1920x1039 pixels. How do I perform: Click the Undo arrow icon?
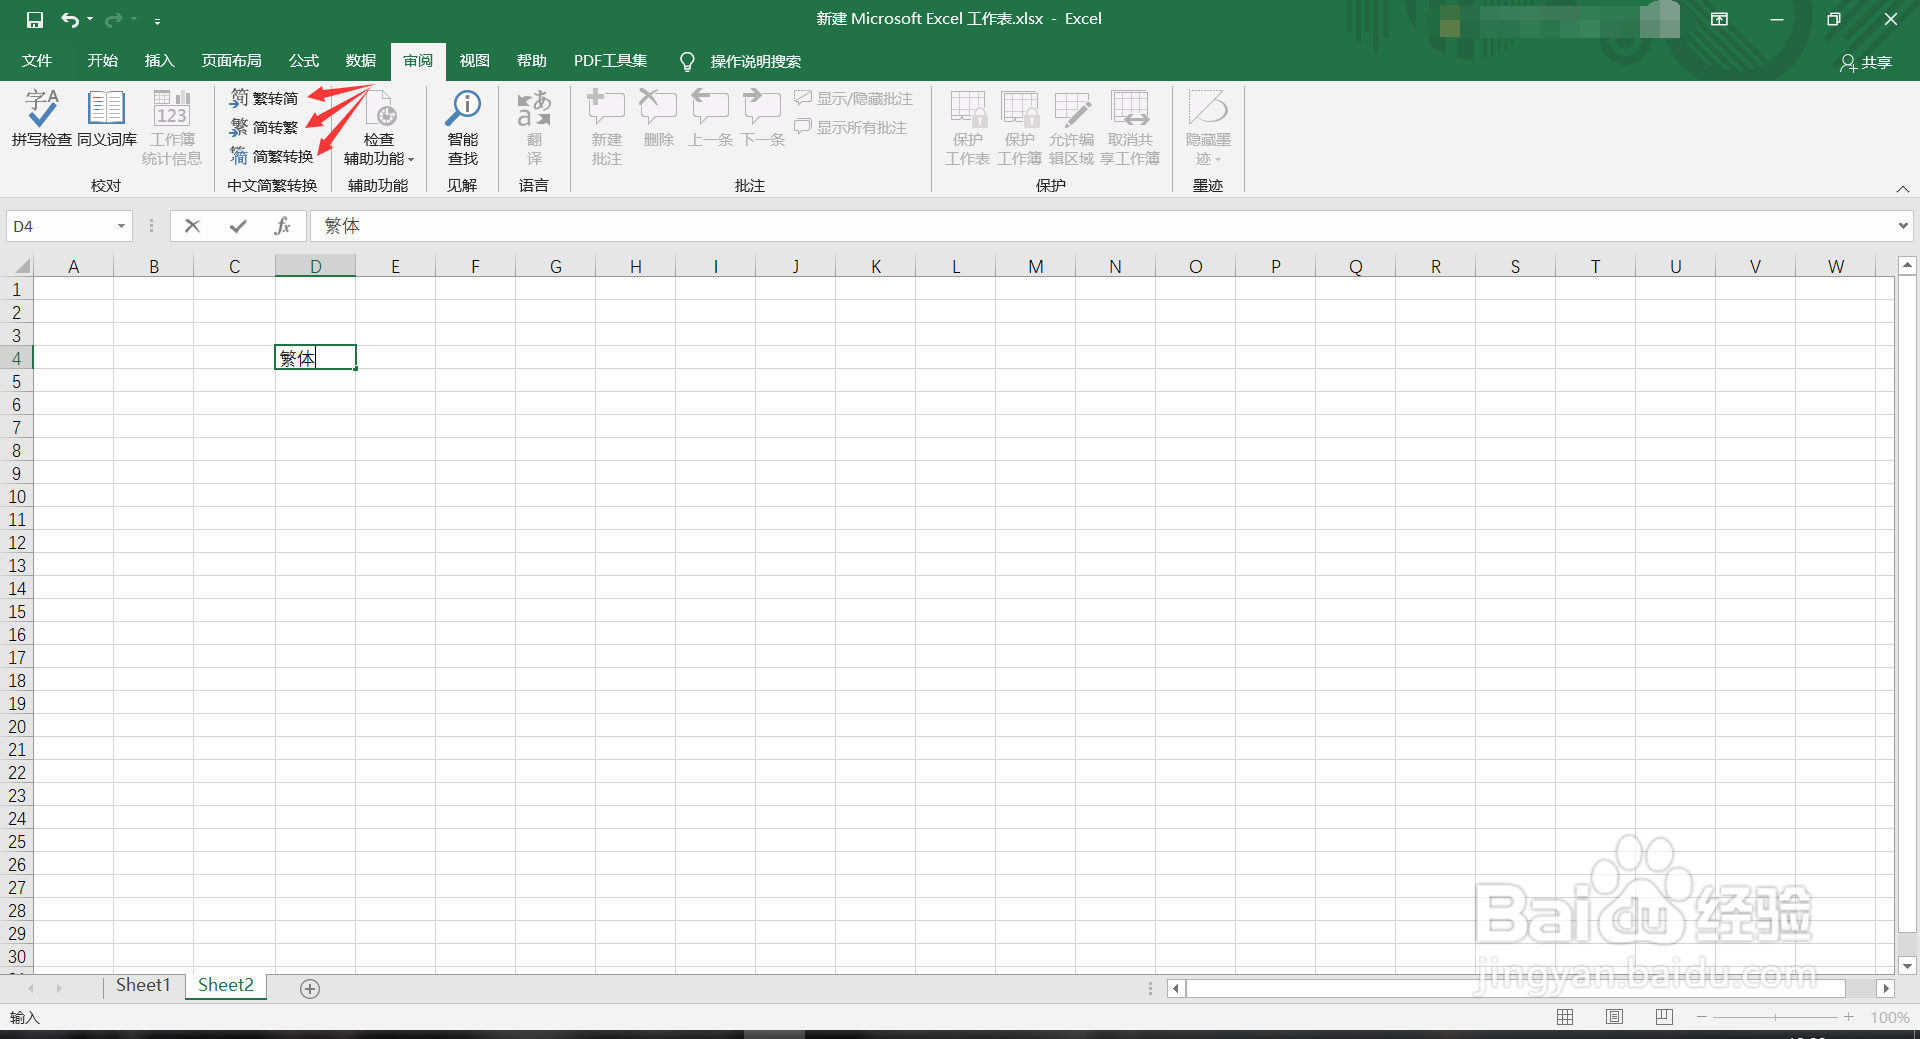click(x=69, y=19)
